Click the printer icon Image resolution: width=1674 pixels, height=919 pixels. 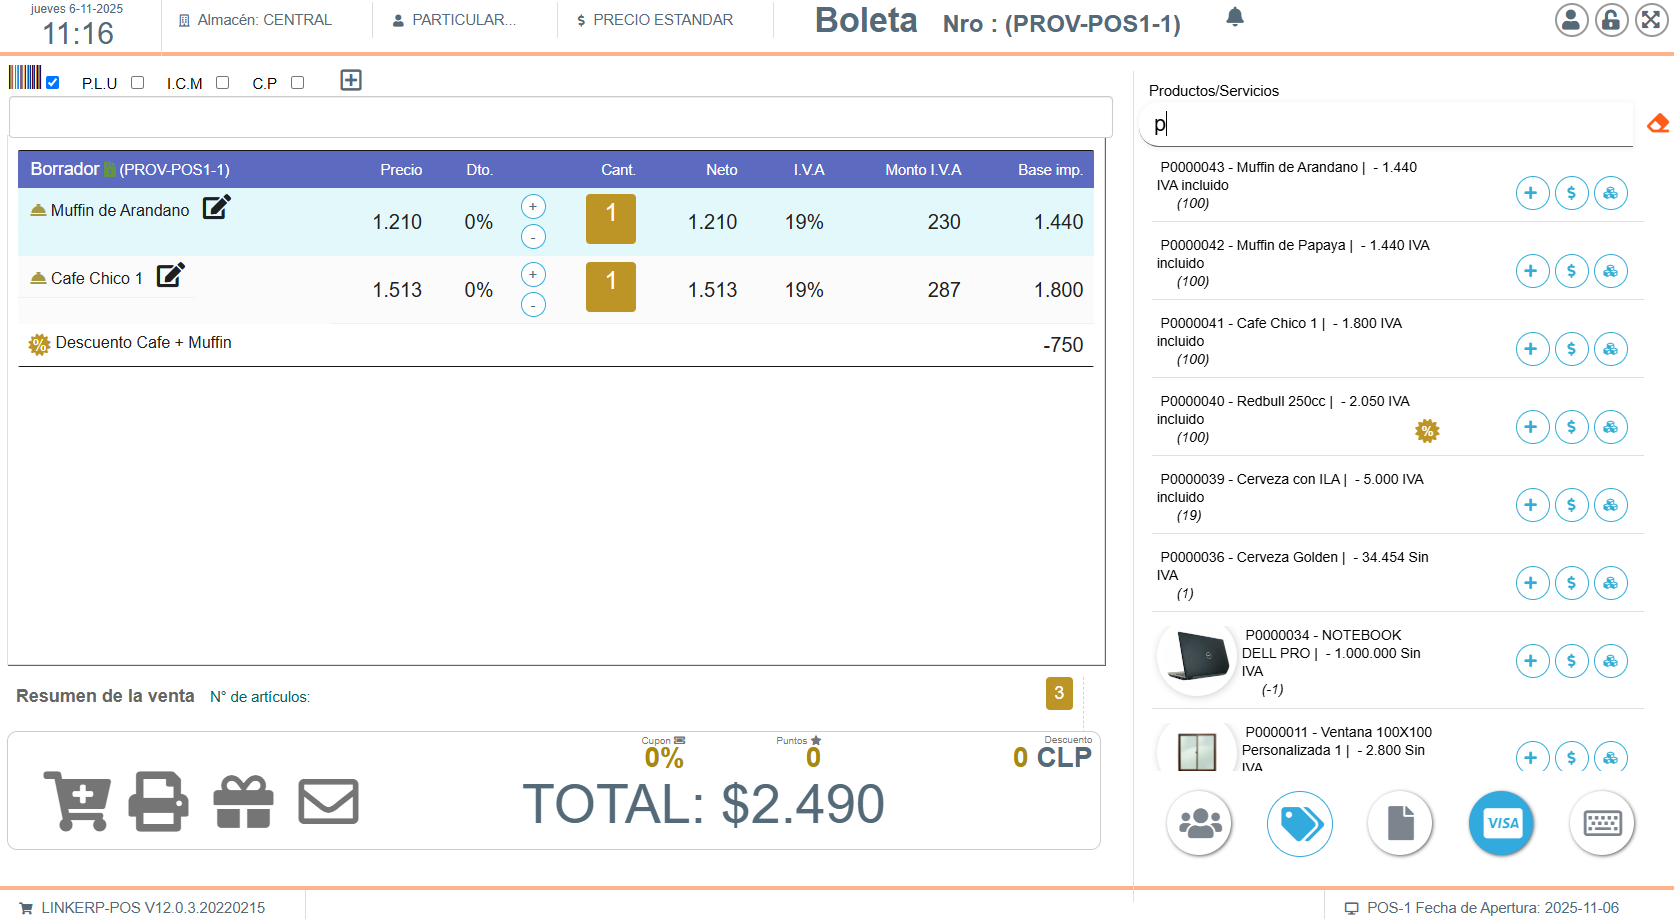pos(158,801)
